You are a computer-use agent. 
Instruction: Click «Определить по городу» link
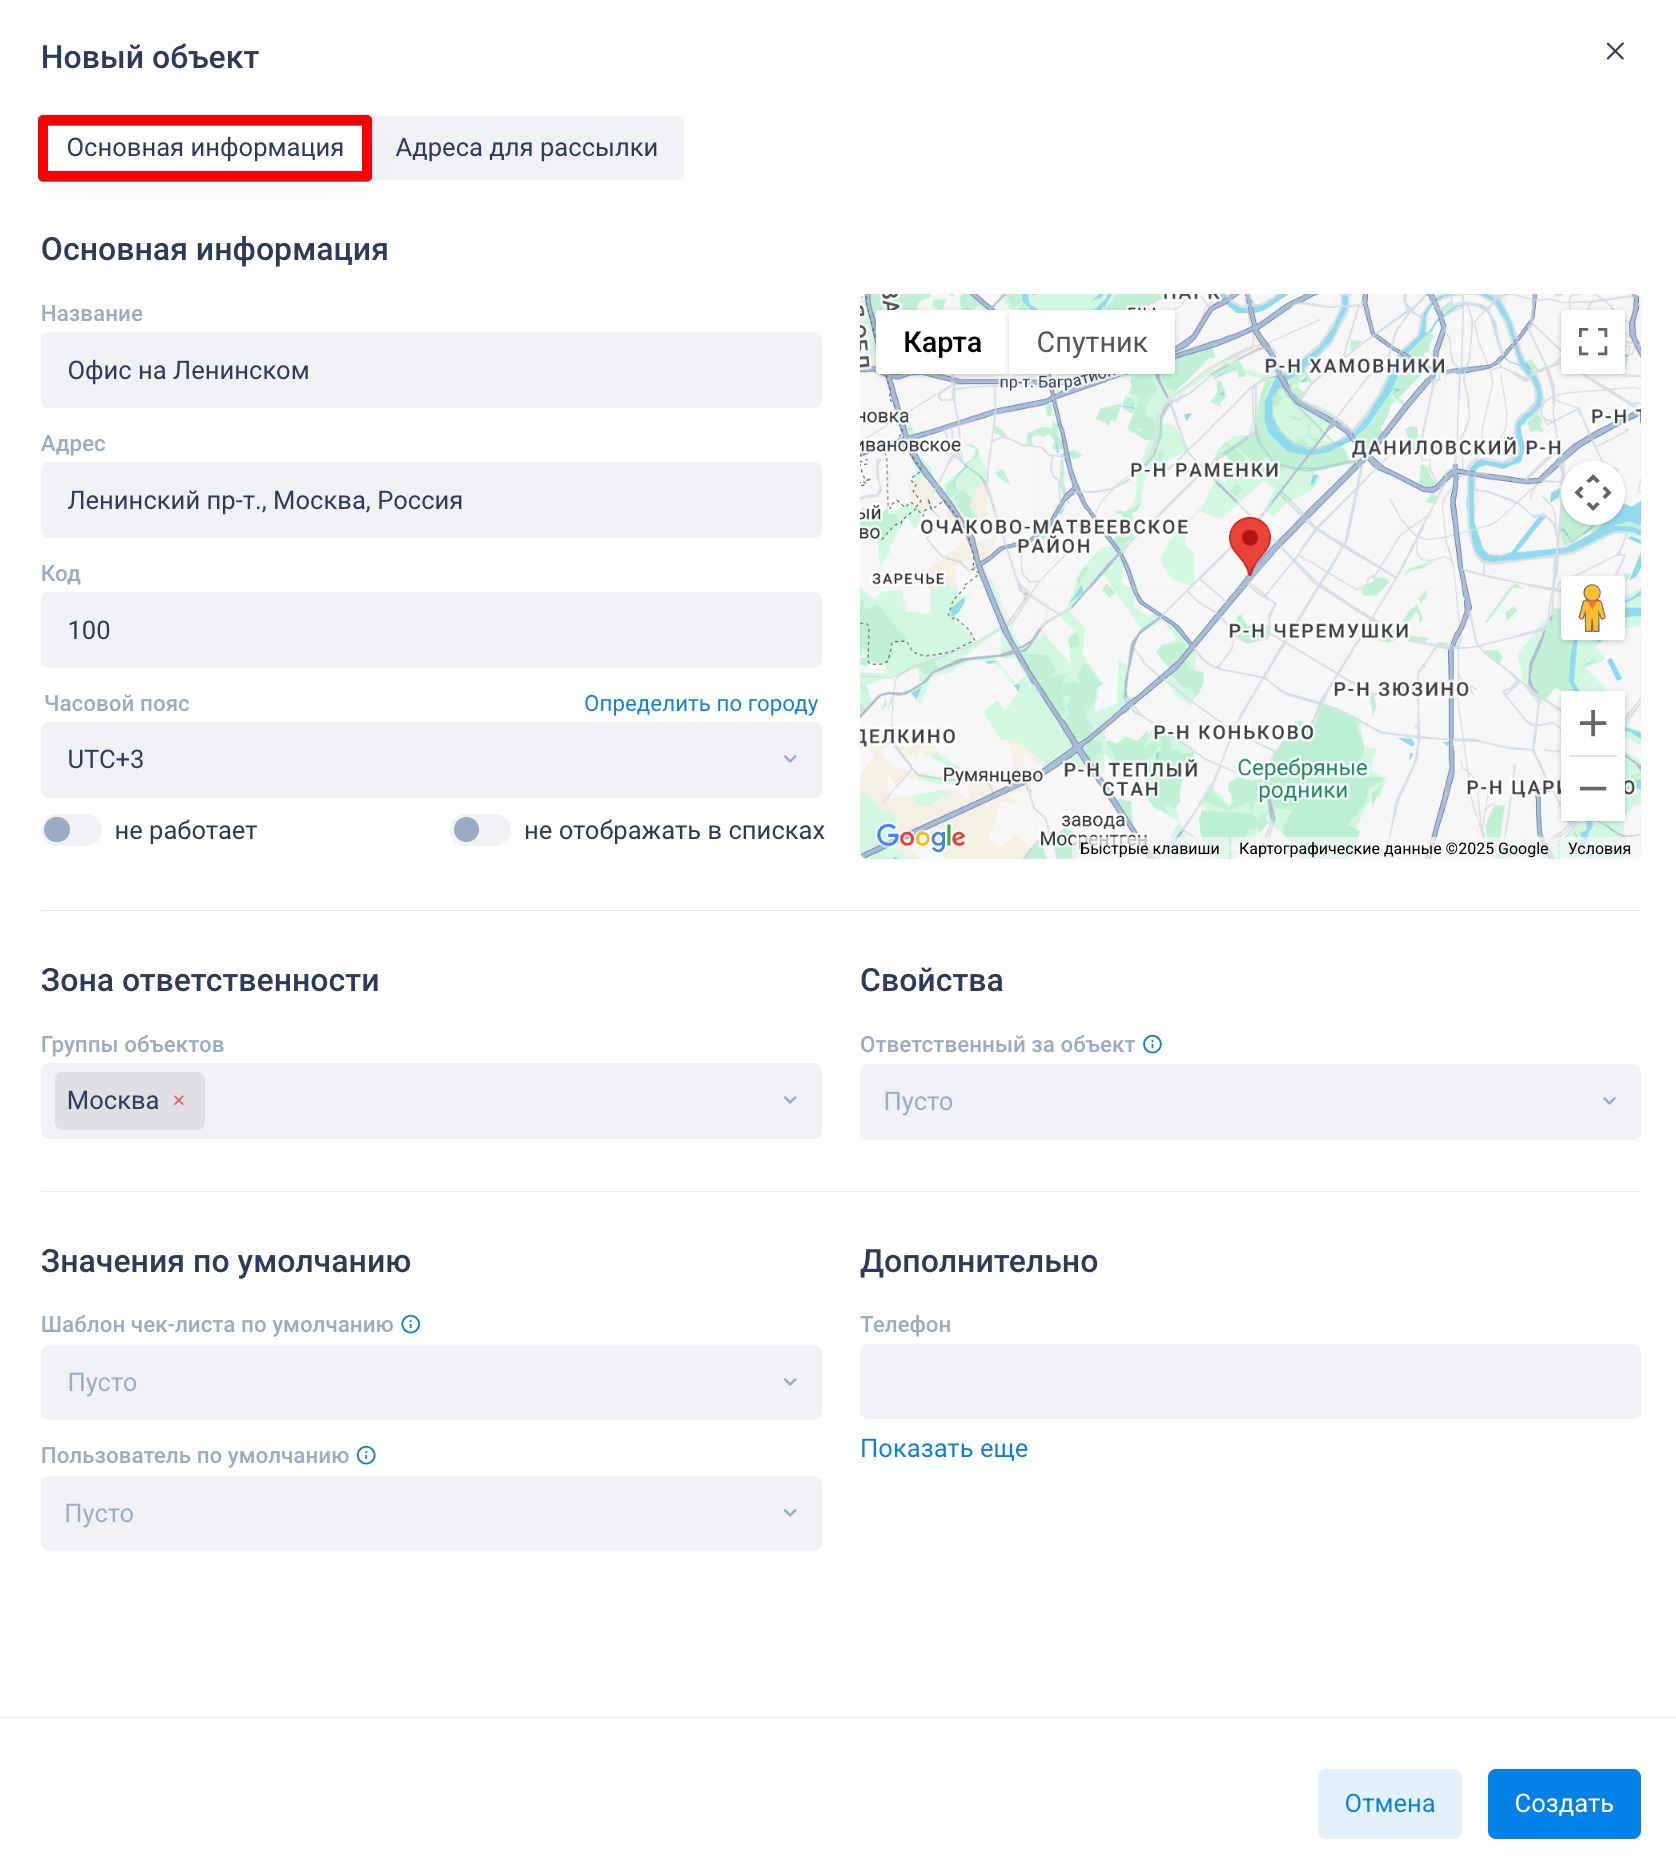coord(700,704)
